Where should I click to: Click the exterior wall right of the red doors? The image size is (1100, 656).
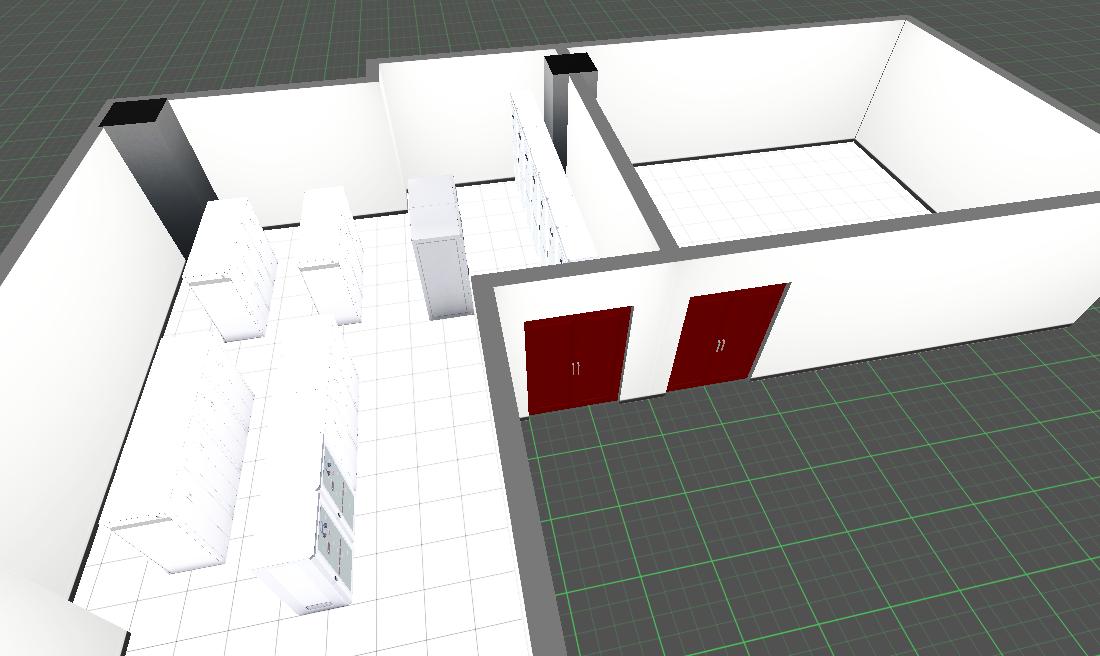tap(930, 280)
